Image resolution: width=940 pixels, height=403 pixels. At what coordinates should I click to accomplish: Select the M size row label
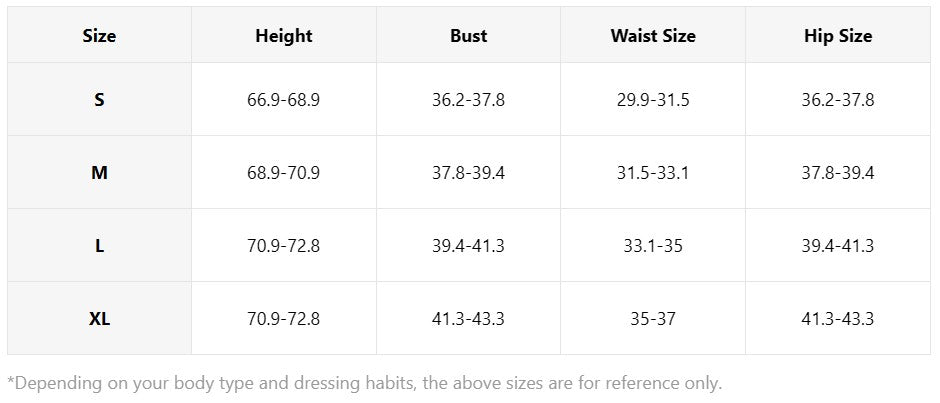(x=100, y=173)
